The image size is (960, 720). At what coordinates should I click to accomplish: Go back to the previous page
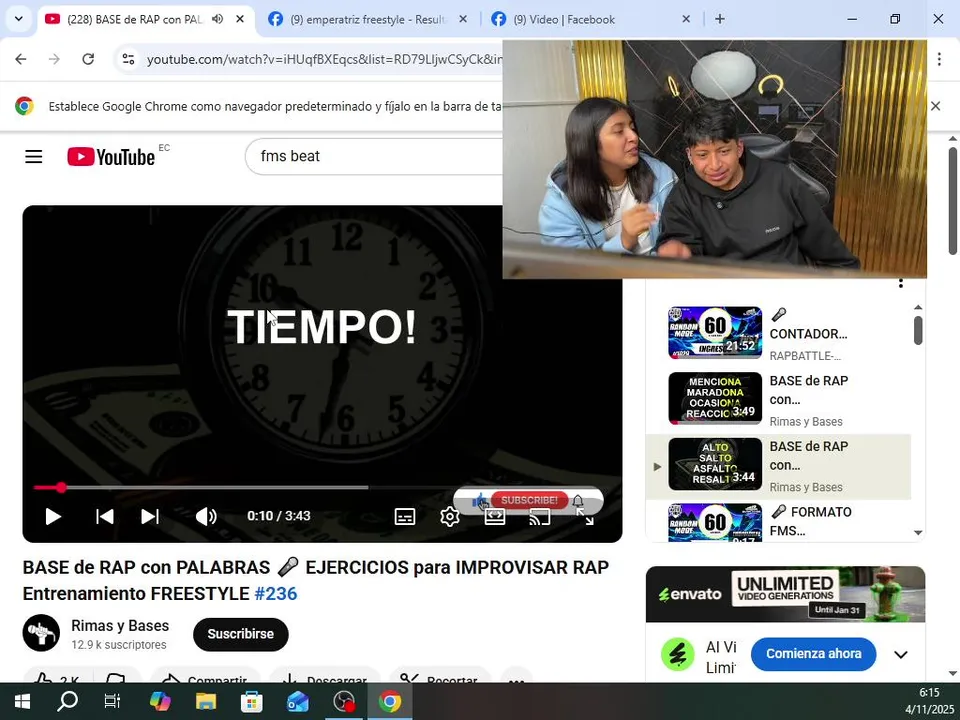point(21,59)
